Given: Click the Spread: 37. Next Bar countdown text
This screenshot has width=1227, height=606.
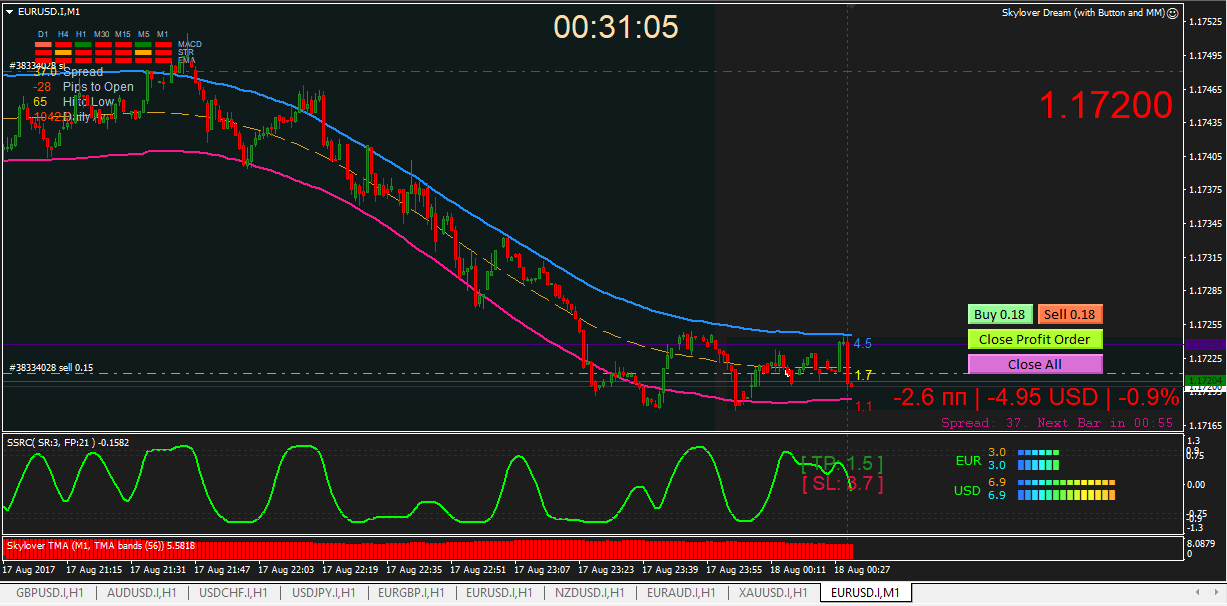Looking at the screenshot, I should click(x=1057, y=423).
